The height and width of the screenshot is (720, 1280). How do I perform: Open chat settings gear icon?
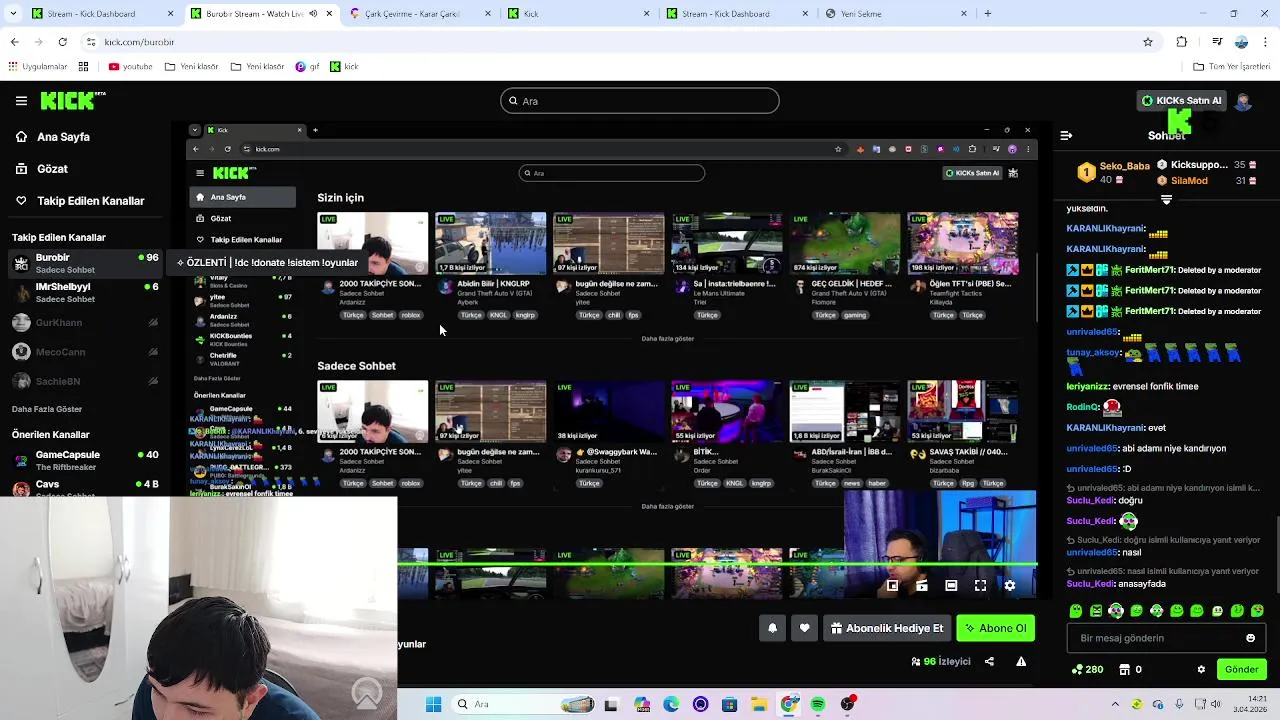click(1201, 670)
